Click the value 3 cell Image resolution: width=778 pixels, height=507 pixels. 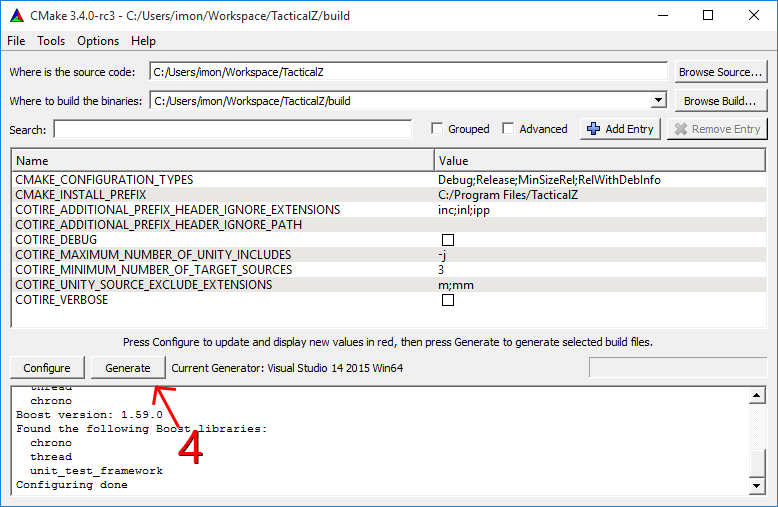tap(600, 270)
